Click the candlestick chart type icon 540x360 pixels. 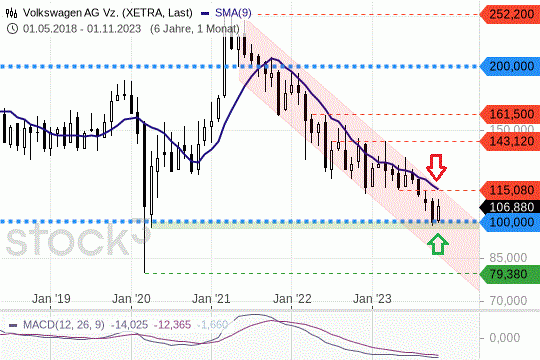[12, 13]
